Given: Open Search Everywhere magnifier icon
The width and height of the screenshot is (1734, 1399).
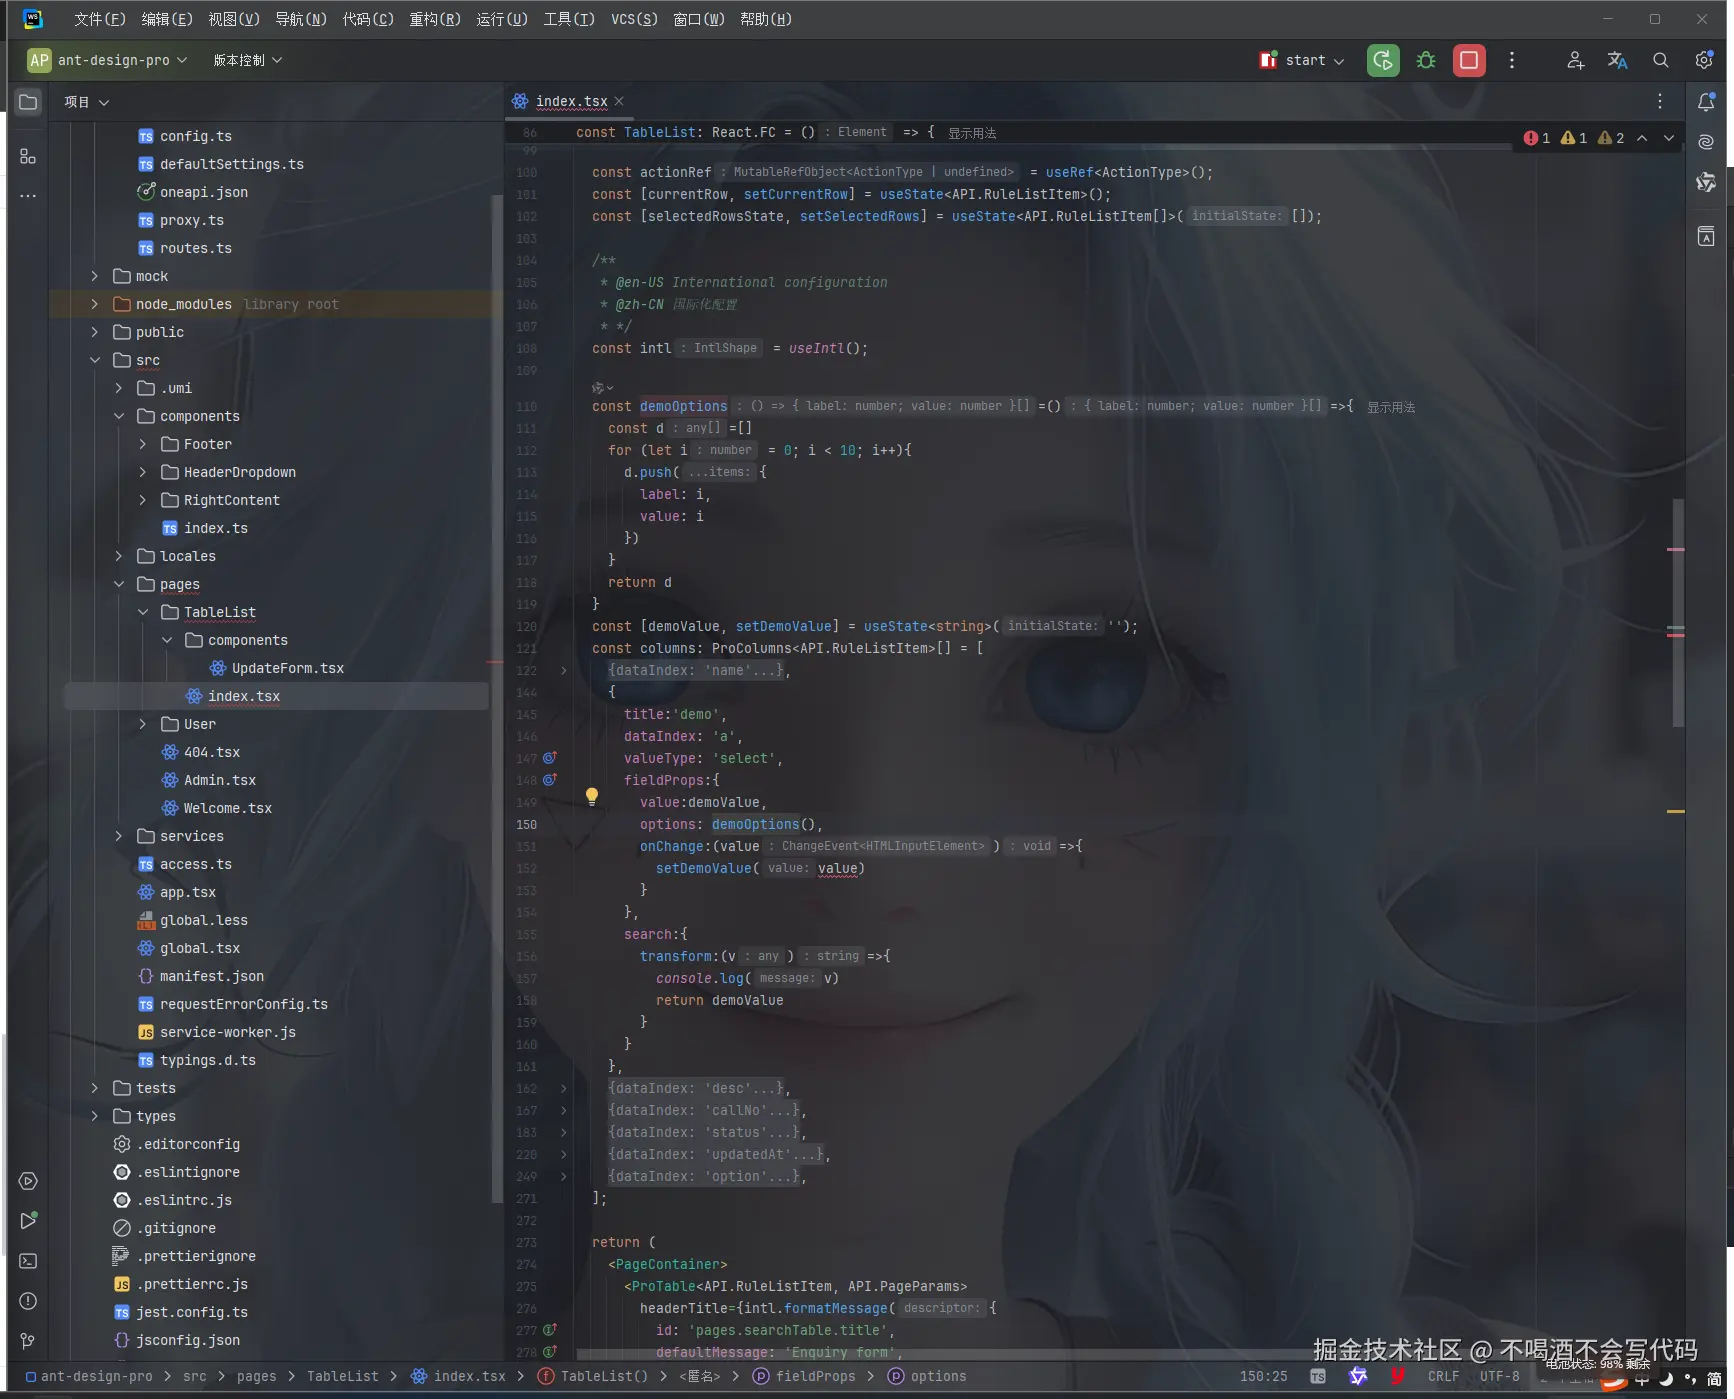Looking at the screenshot, I should 1661,60.
